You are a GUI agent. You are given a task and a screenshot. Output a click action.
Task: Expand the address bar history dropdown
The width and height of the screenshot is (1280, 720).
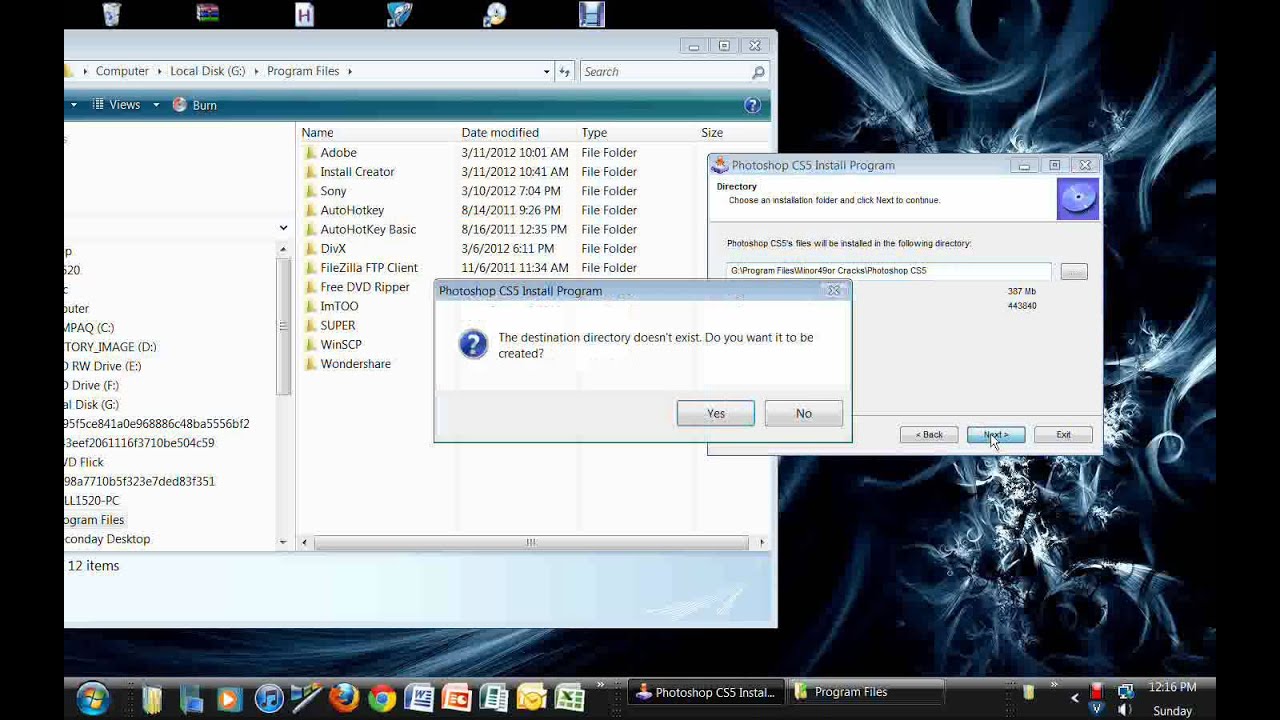tap(546, 71)
